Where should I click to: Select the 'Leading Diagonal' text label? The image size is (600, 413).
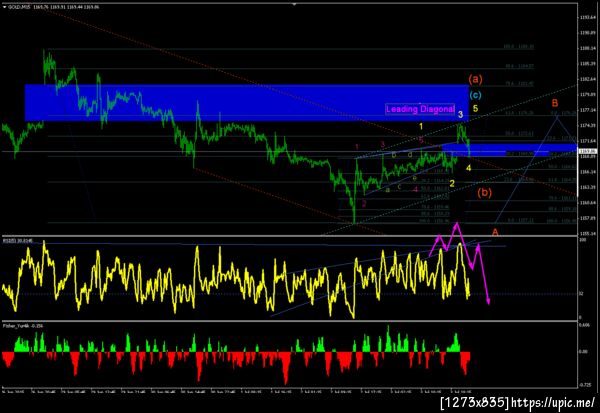pos(420,109)
